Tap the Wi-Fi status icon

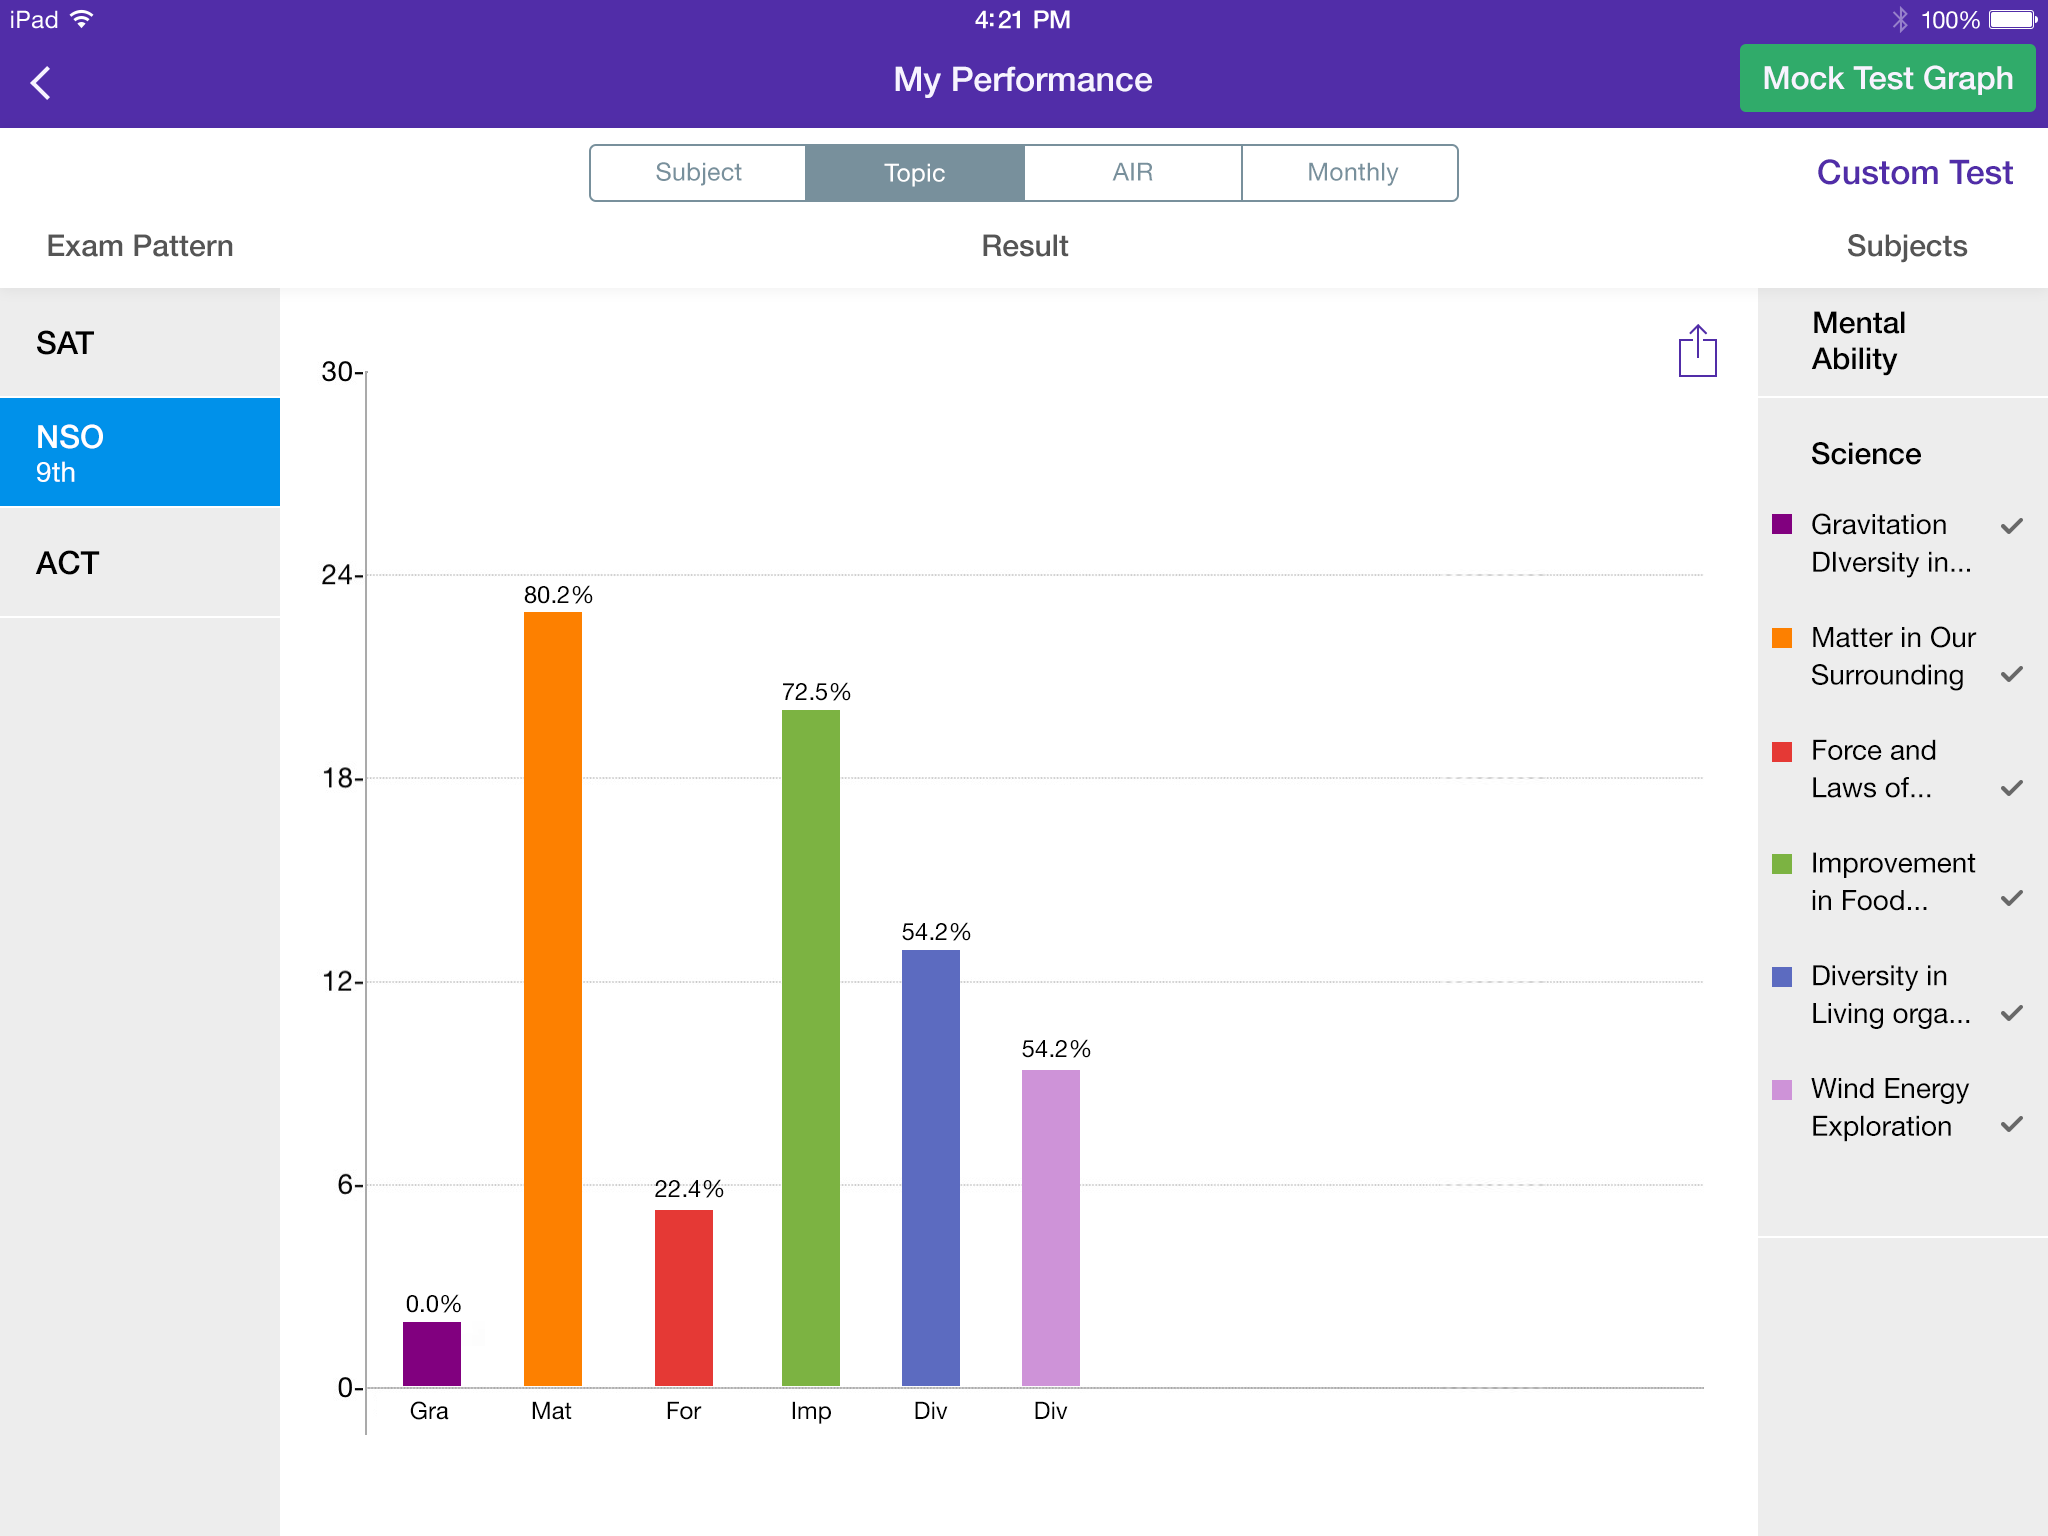(x=83, y=19)
